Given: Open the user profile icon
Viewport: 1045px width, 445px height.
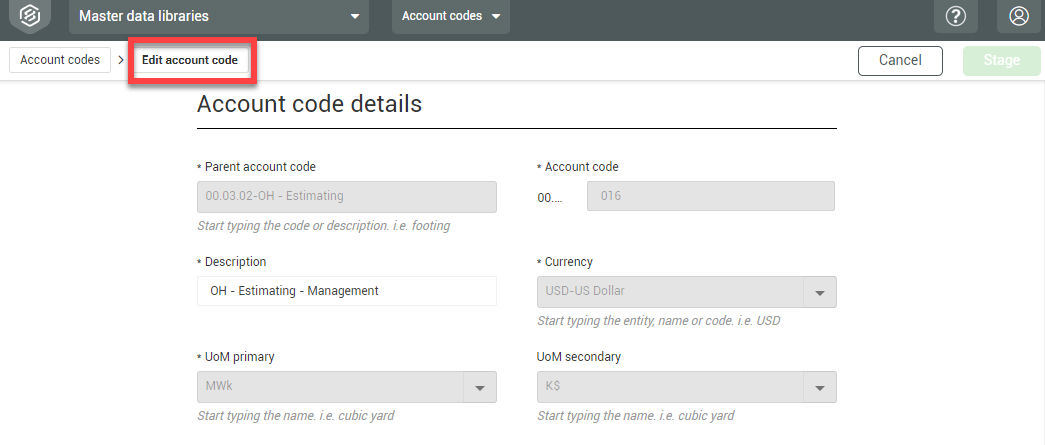Looking at the screenshot, I should pos(1018,16).
